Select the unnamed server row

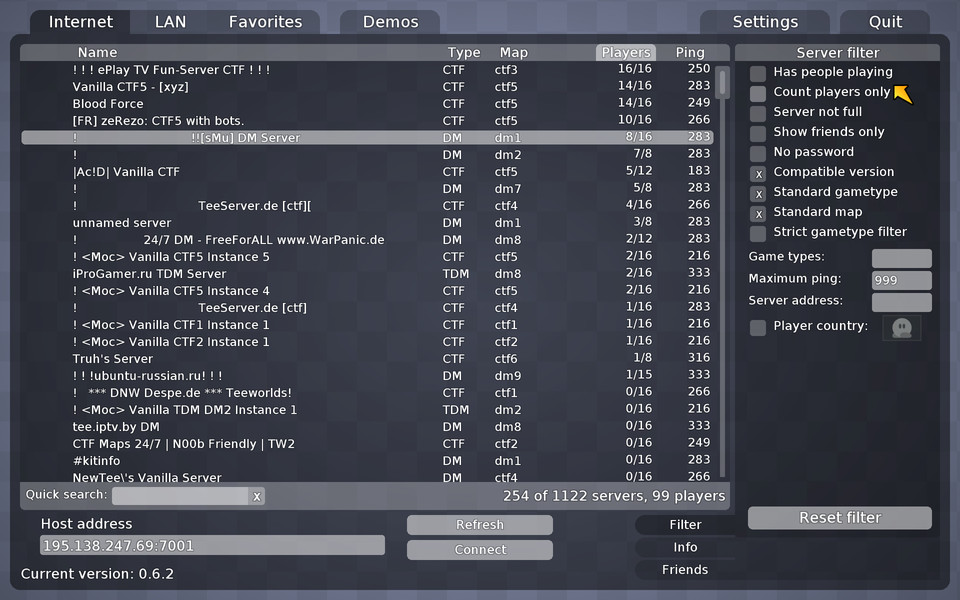tap(367, 223)
